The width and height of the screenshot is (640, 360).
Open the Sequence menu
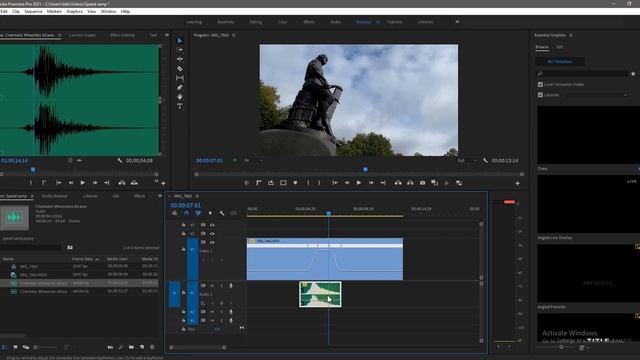(33, 11)
